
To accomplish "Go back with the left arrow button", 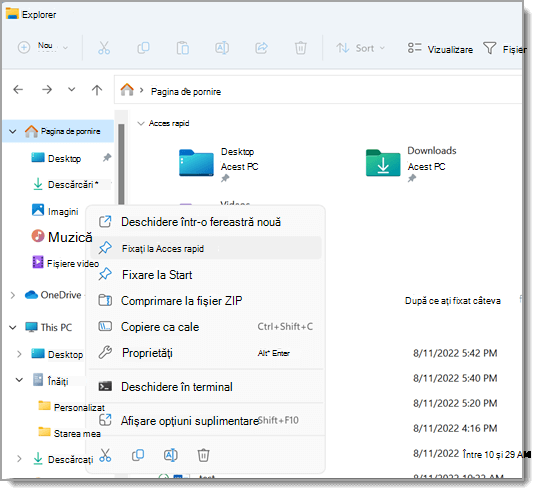I will click(x=18, y=90).
